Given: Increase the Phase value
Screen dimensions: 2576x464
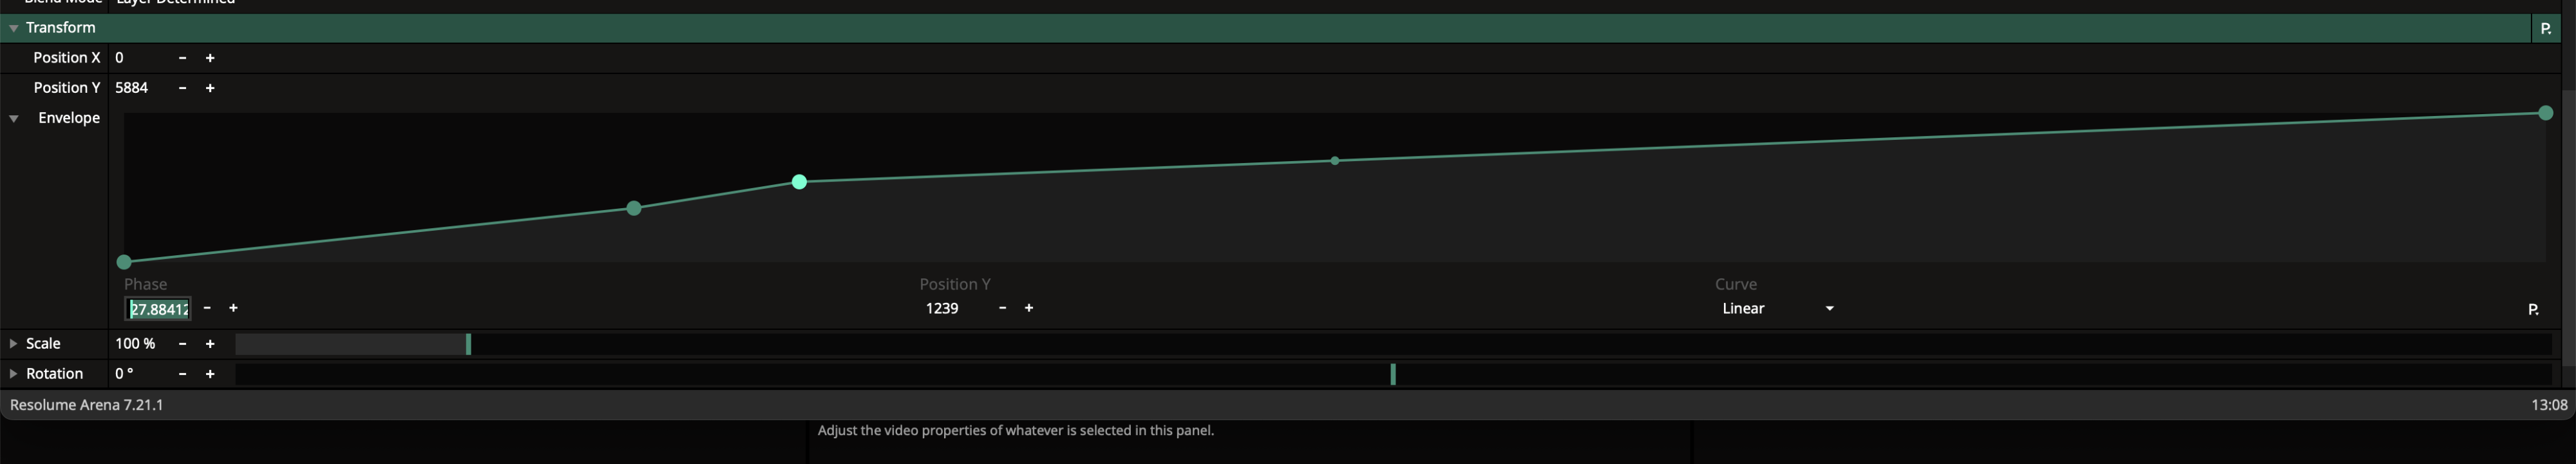Looking at the screenshot, I should [x=233, y=308].
